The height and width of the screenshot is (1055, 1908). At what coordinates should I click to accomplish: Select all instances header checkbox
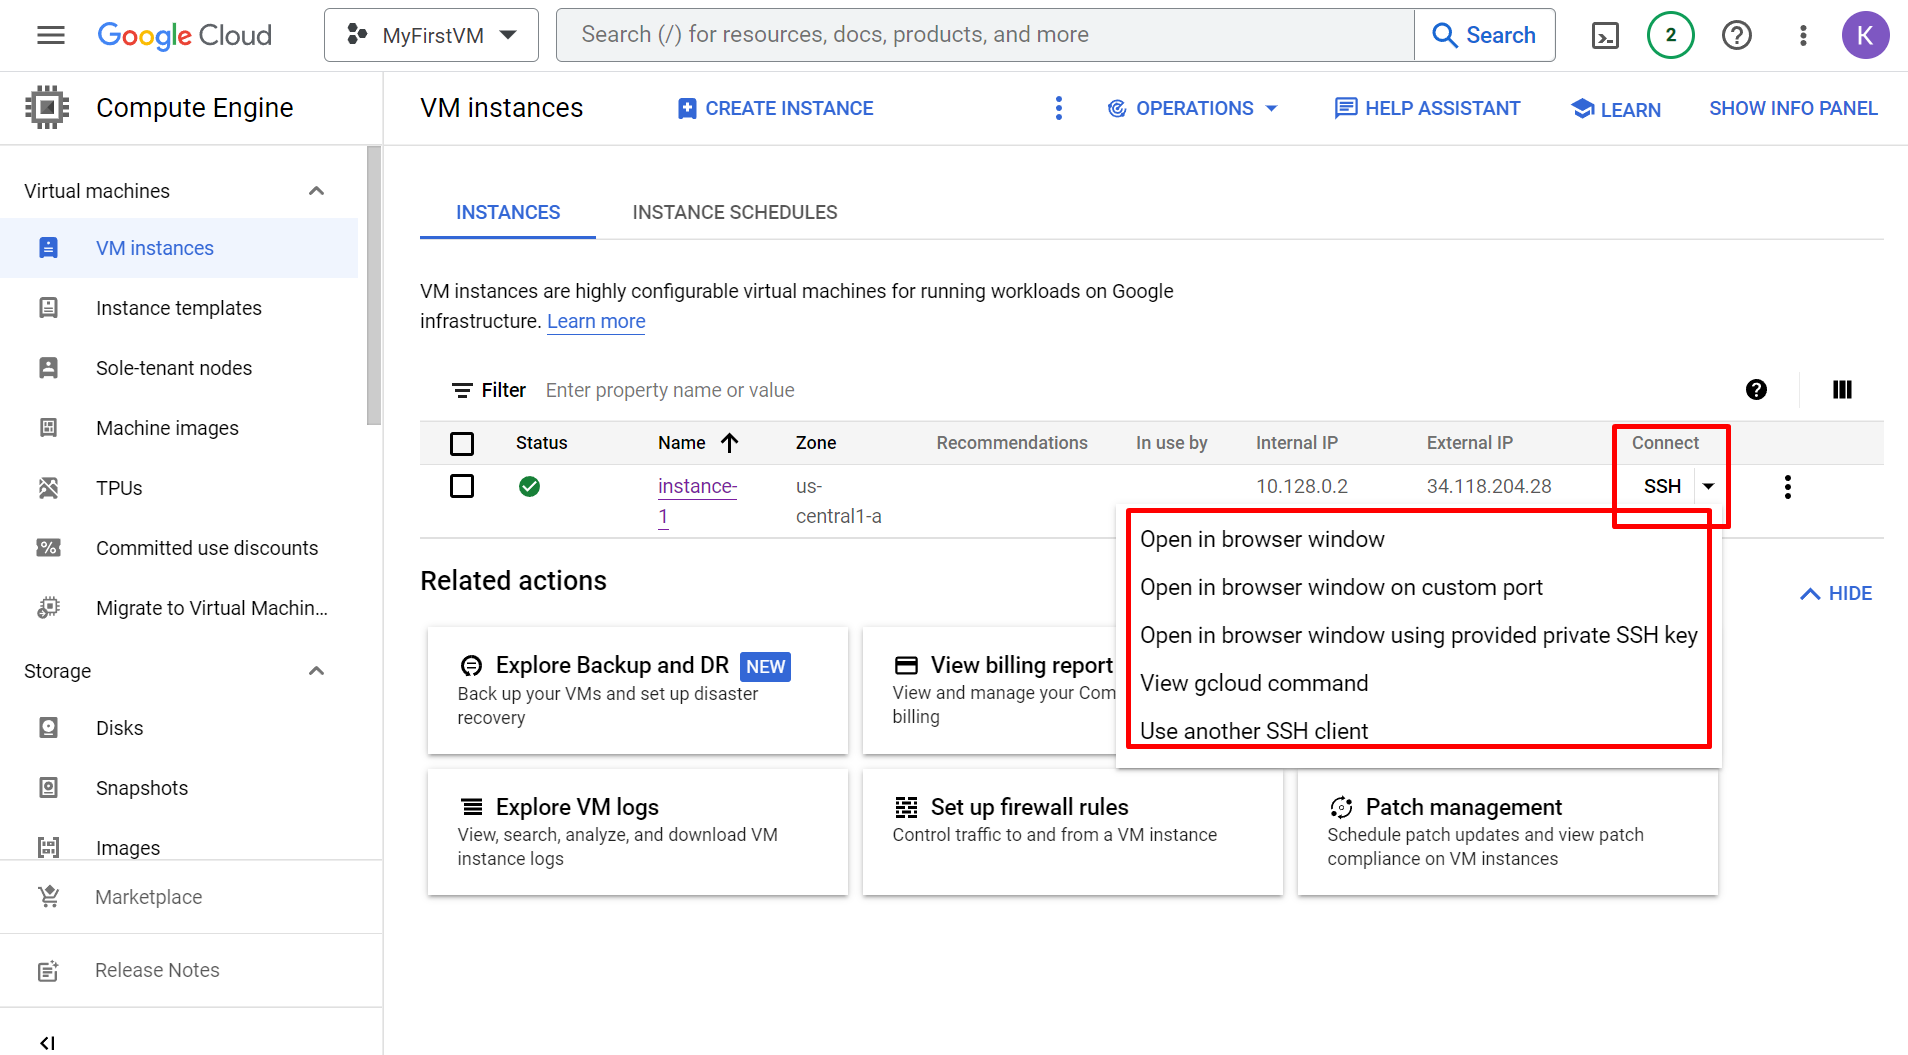coord(462,443)
